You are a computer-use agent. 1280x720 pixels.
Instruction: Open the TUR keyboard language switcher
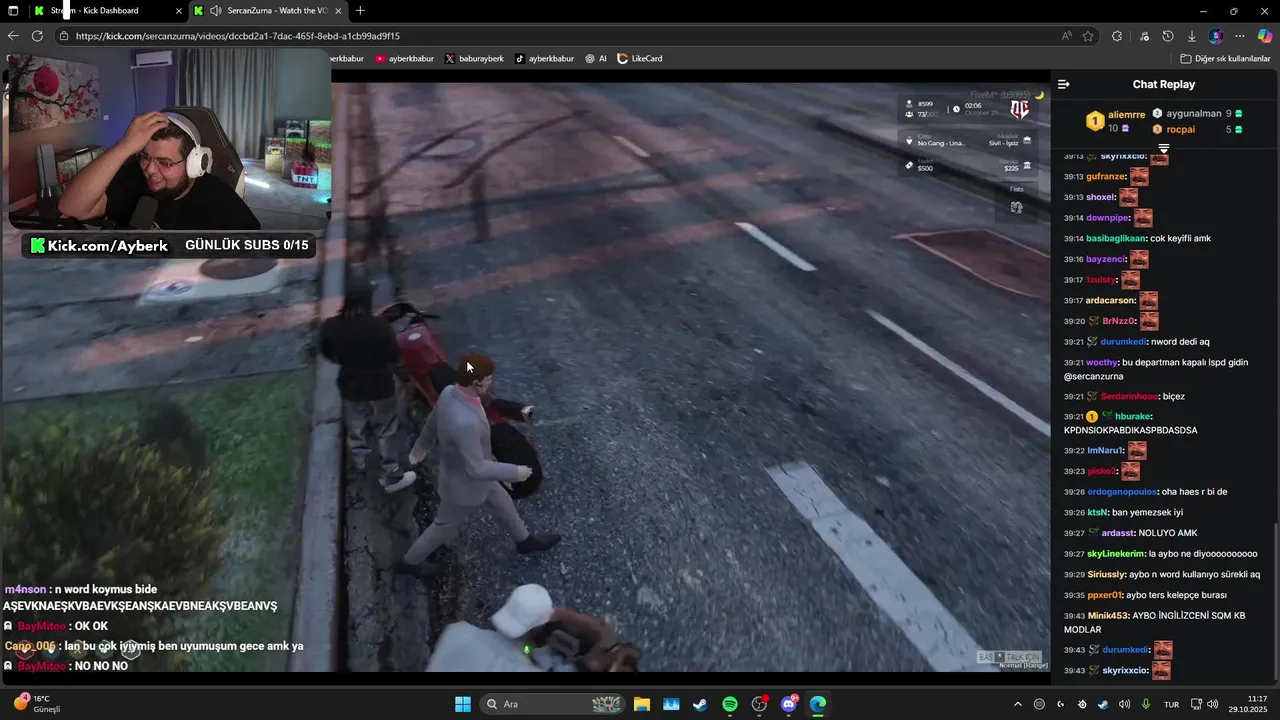(1171, 704)
